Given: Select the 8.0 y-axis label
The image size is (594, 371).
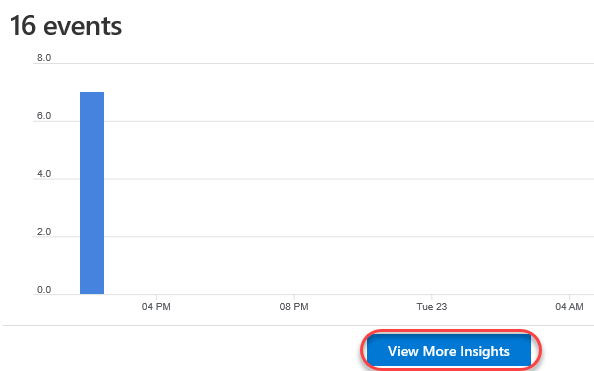Looking at the screenshot, I should [x=44, y=58].
